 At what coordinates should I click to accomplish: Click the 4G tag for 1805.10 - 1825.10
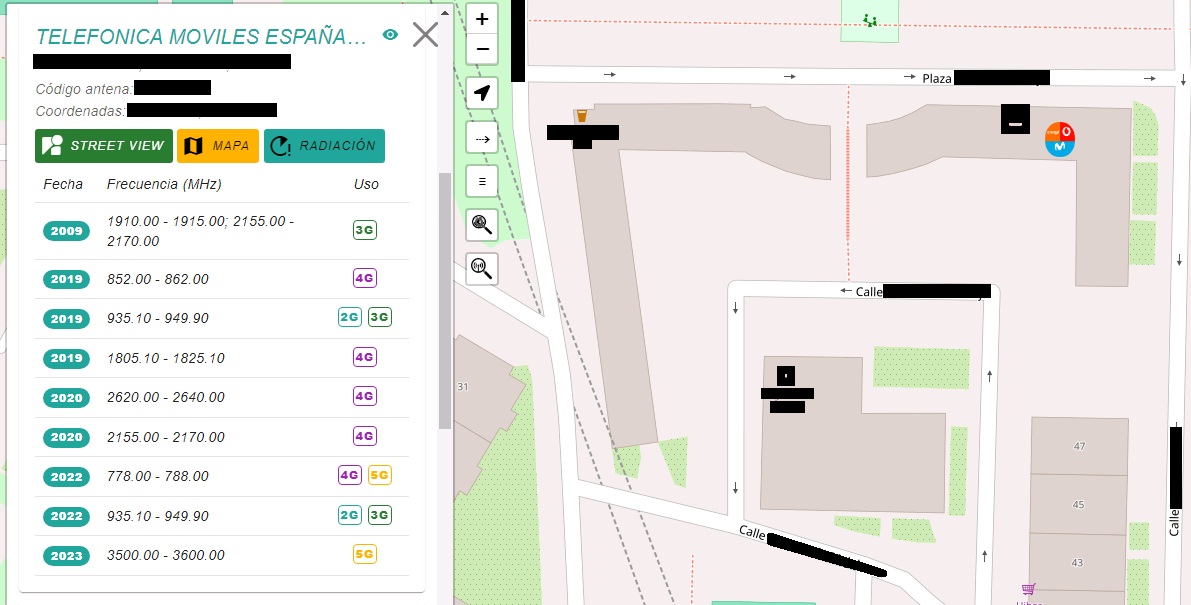(x=365, y=358)
